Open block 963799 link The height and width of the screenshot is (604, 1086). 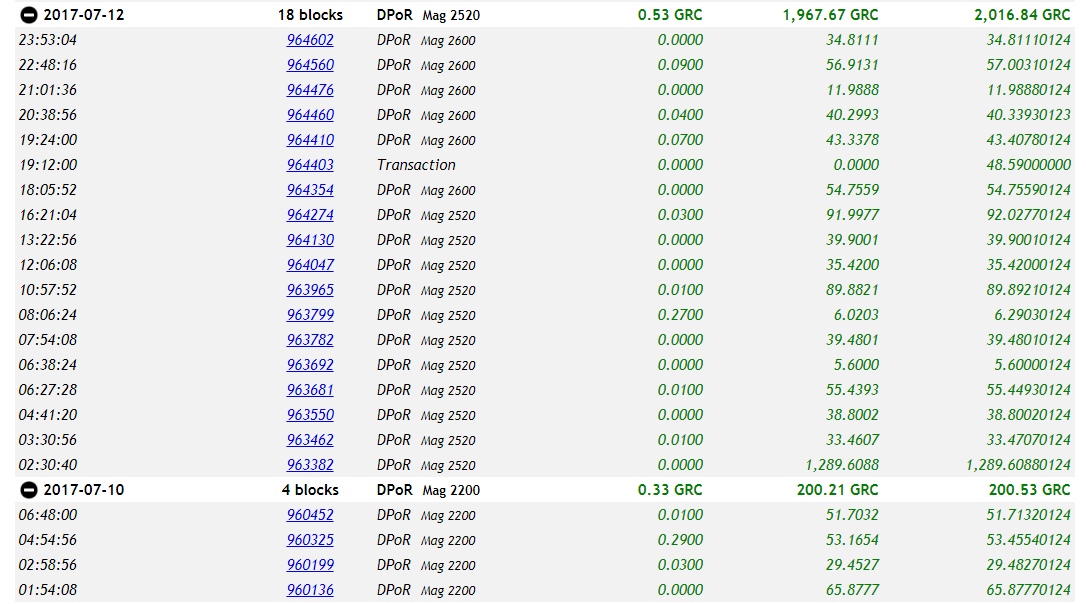point(310,314)
